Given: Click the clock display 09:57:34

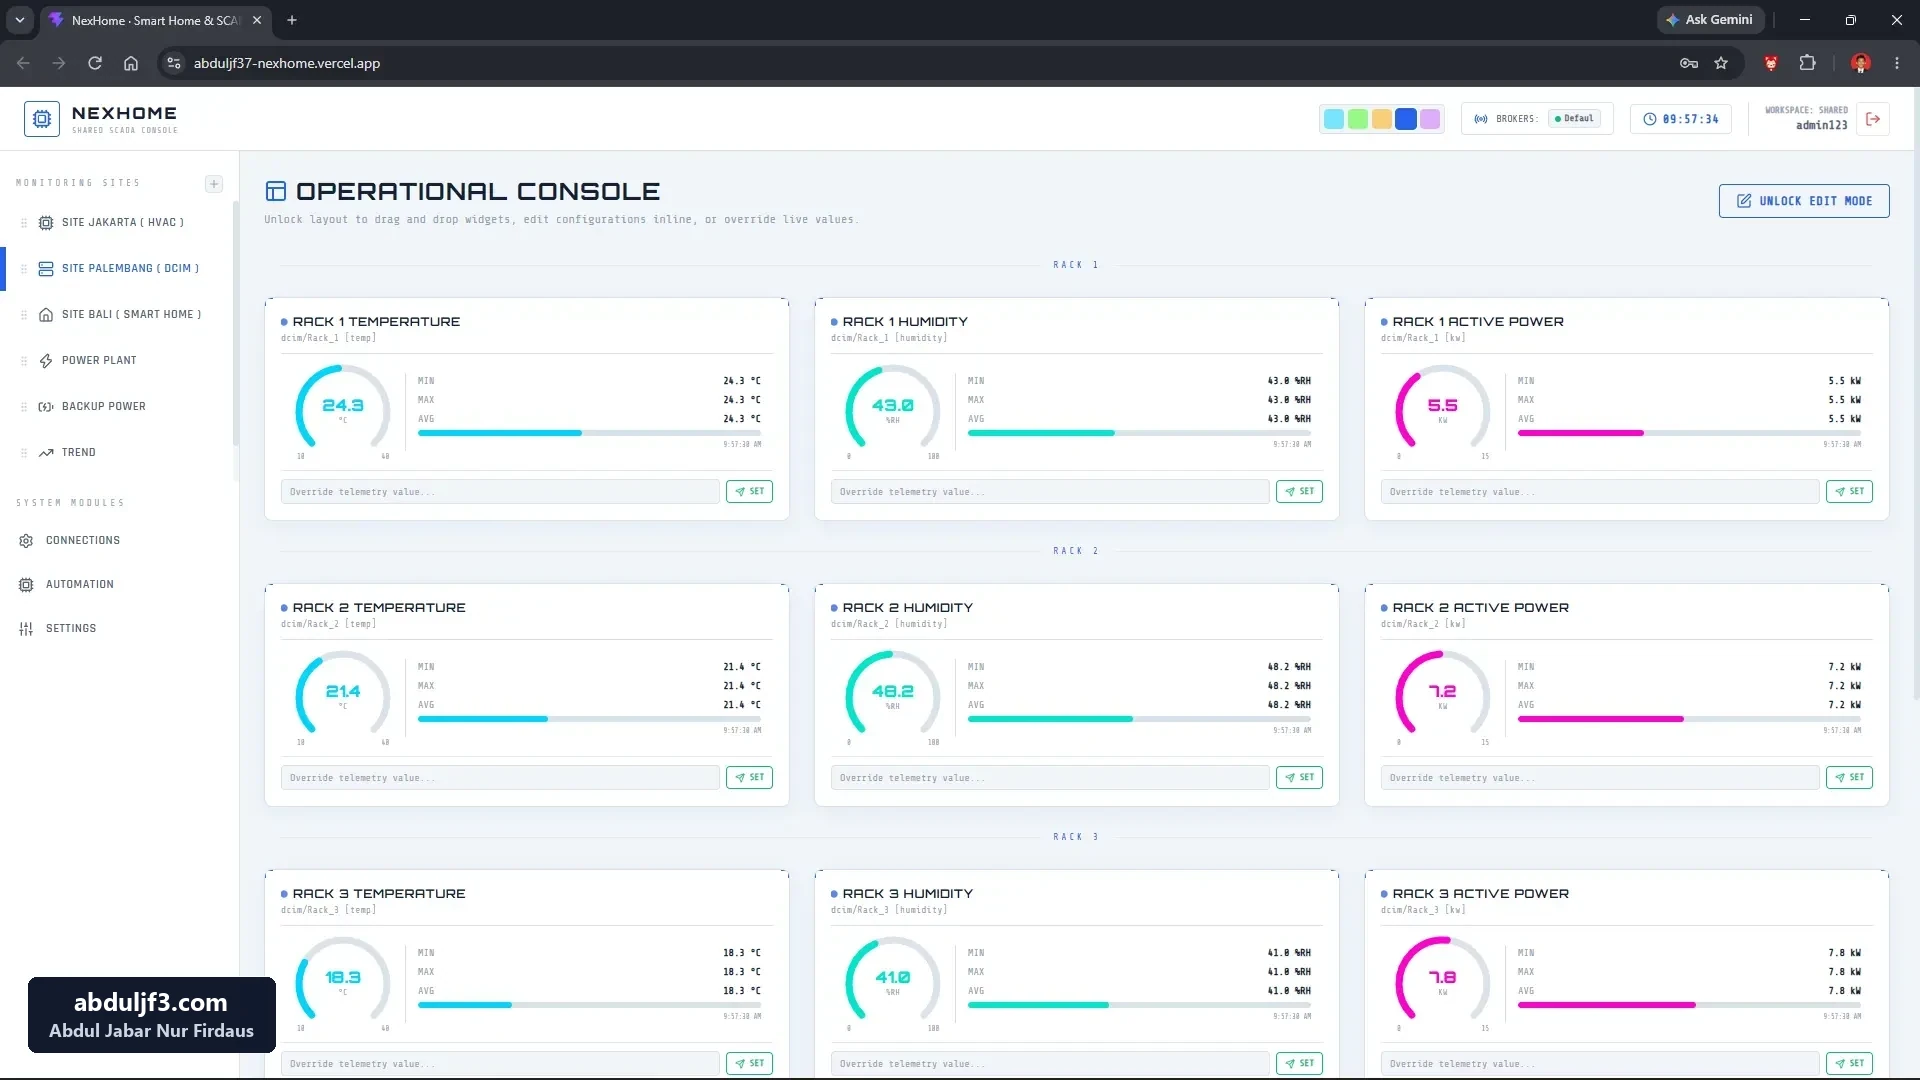Looking at the screenshot, I should point(1681,119).
